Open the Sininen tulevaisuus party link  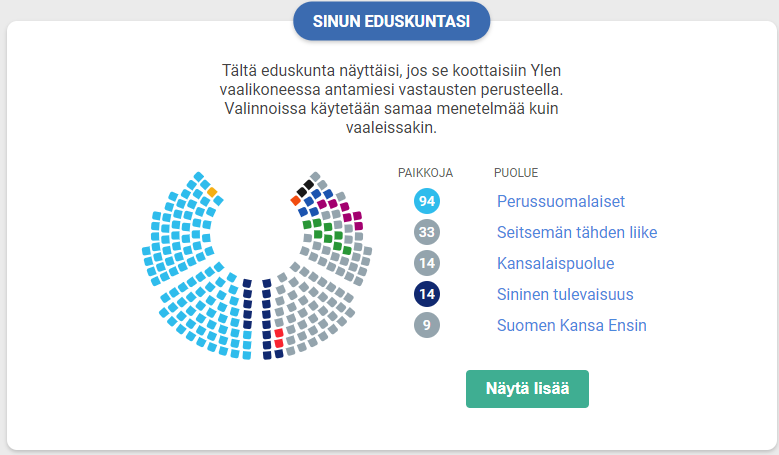(565, 295)
